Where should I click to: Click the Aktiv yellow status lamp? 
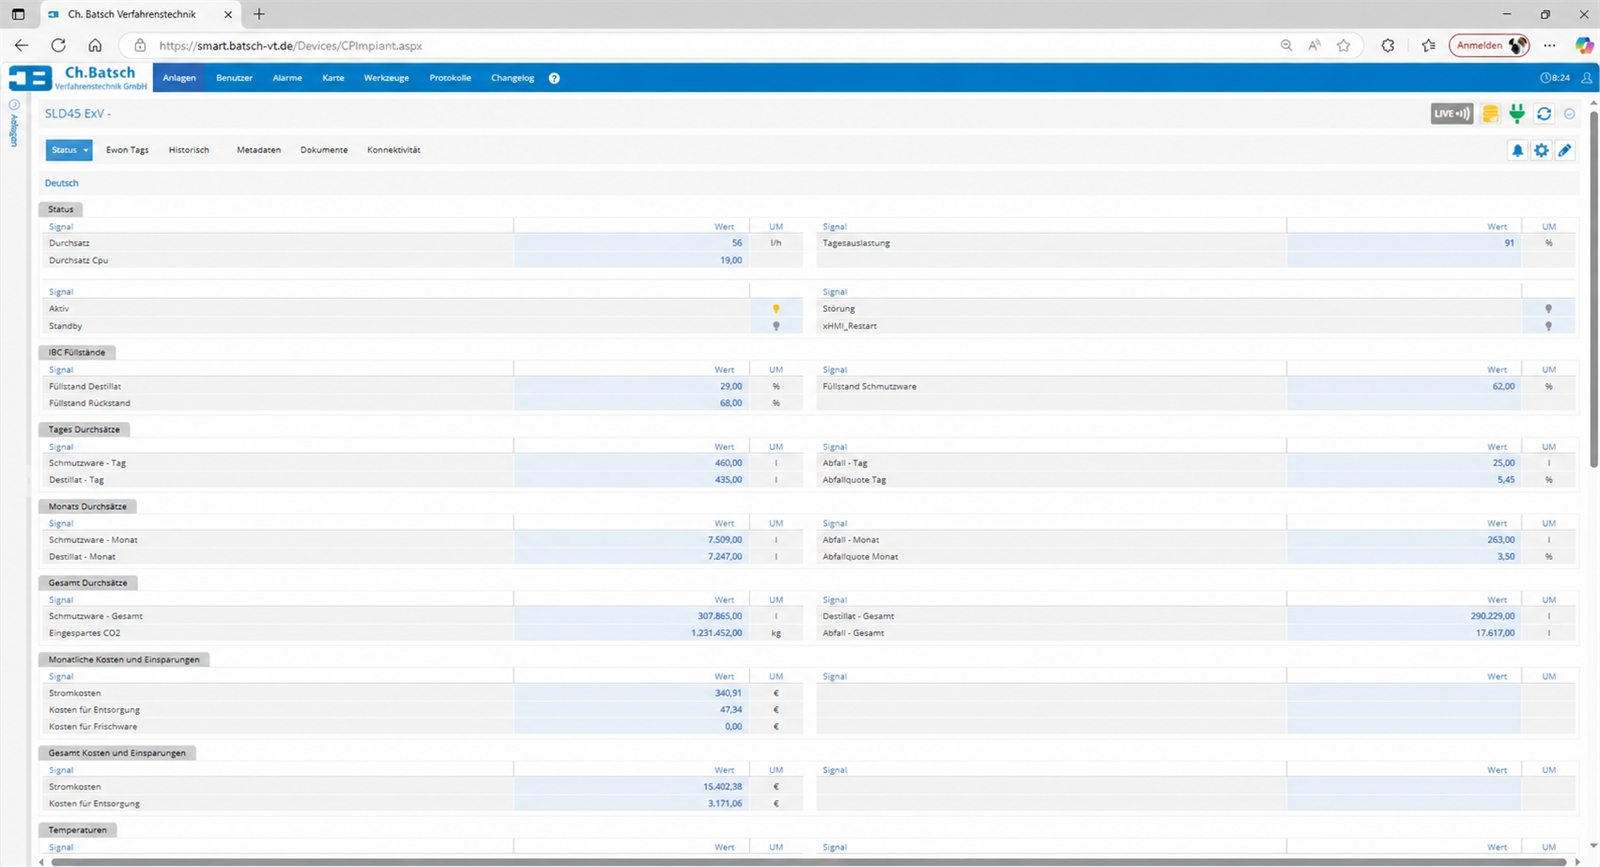776,309
